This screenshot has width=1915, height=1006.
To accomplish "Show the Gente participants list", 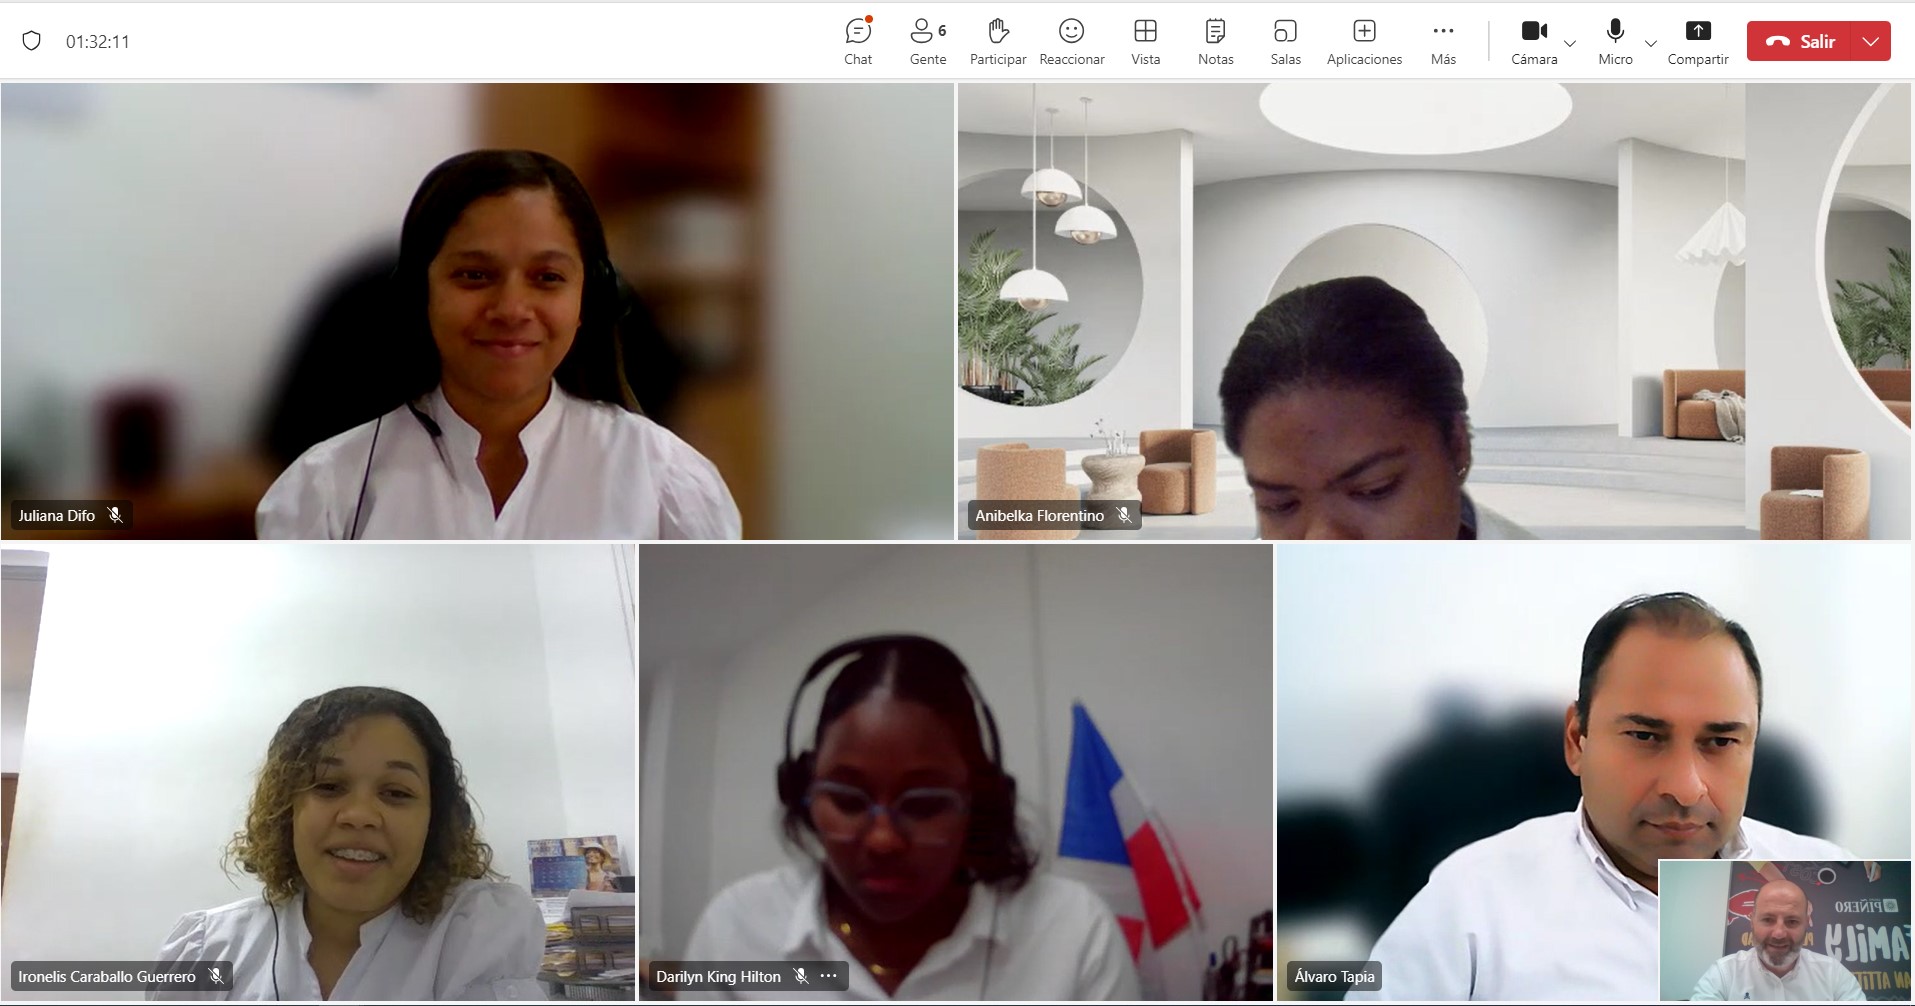I will click(x=927, y=42).
